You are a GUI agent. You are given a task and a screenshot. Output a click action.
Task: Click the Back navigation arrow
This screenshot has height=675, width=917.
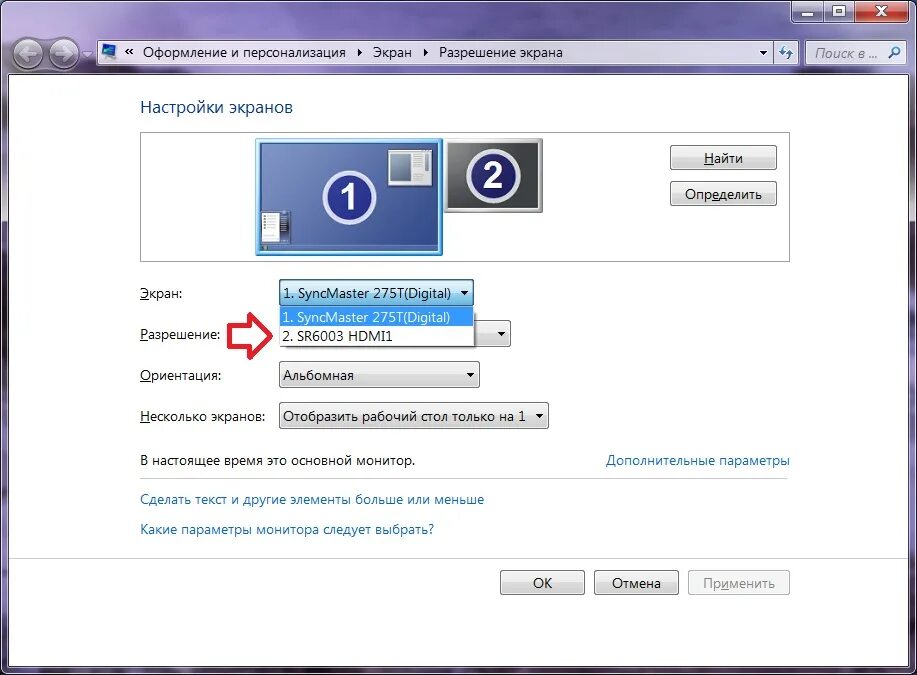pyautogui.click(x=27, y=54)
